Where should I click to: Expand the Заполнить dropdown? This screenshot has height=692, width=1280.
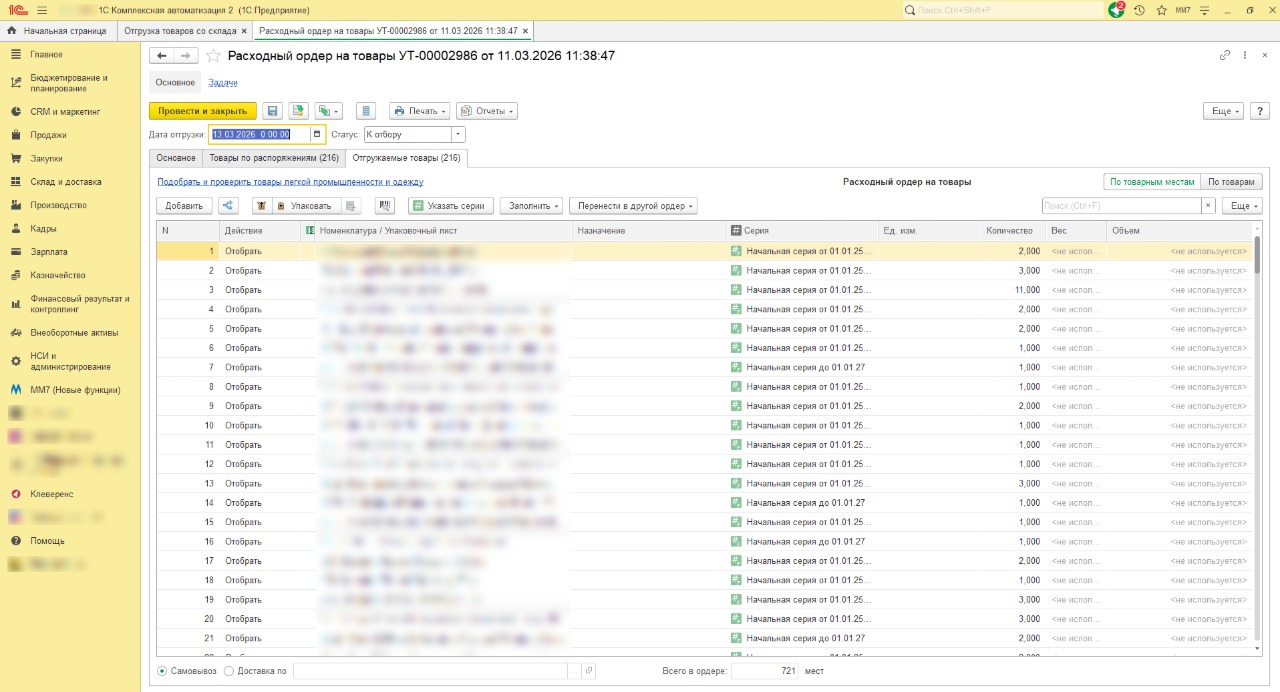coord(531,206)
